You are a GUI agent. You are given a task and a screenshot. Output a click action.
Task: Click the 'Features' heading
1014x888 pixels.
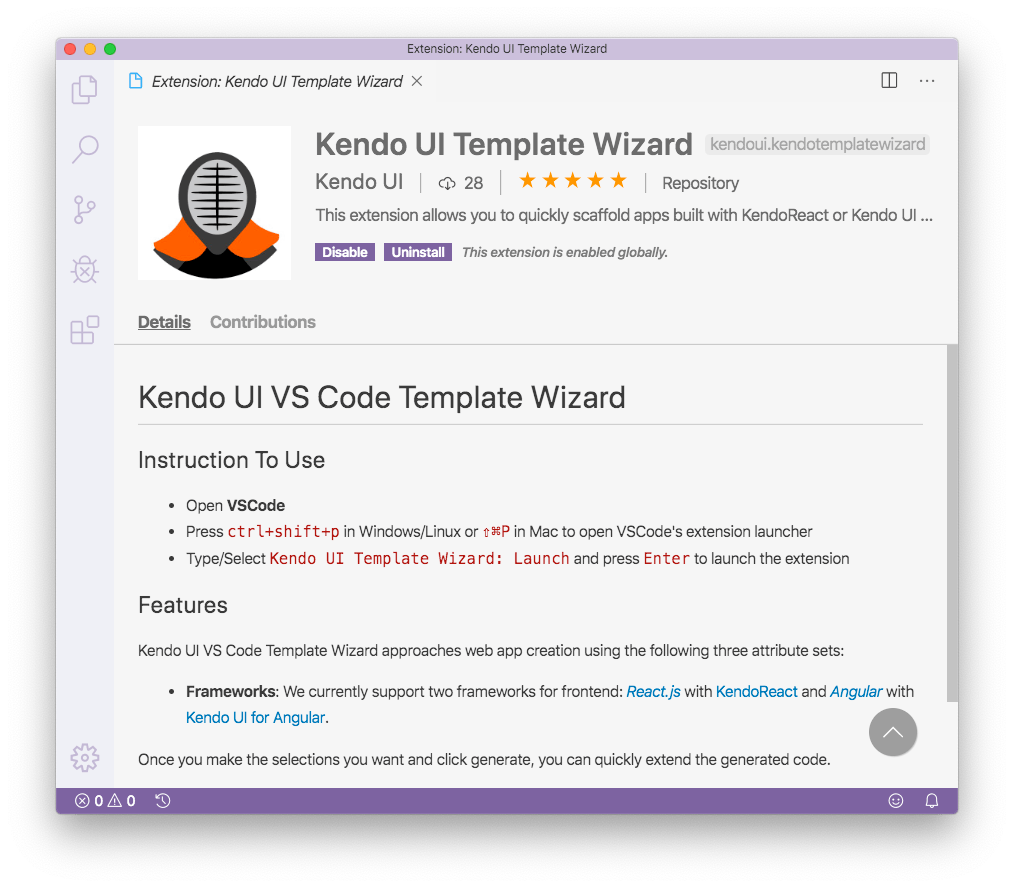tap(183, 605)
